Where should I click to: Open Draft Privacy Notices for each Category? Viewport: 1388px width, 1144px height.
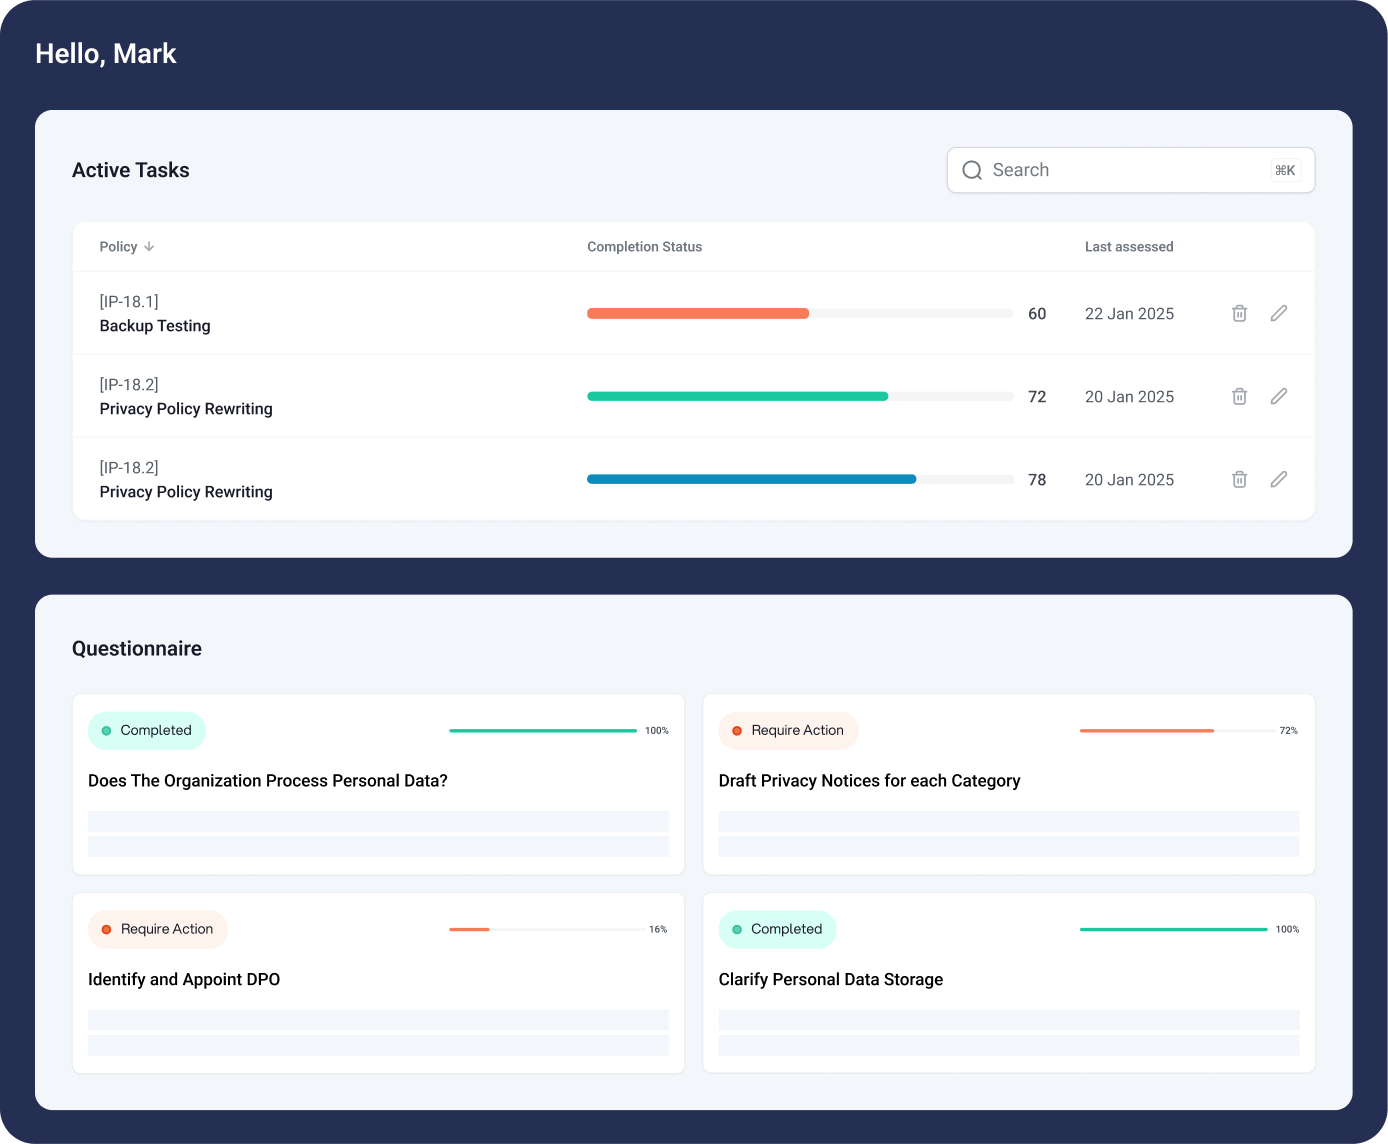(x=870, y=780)
